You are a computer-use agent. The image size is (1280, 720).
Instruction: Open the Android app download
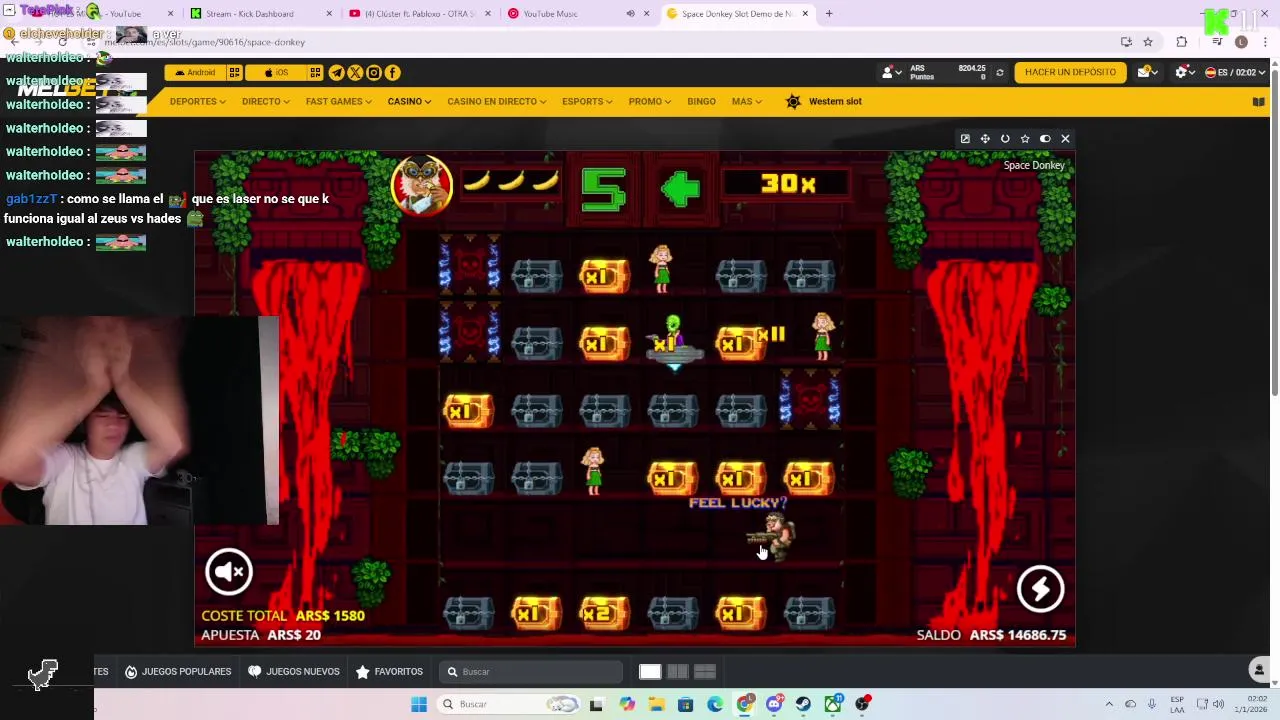(195, 72)
